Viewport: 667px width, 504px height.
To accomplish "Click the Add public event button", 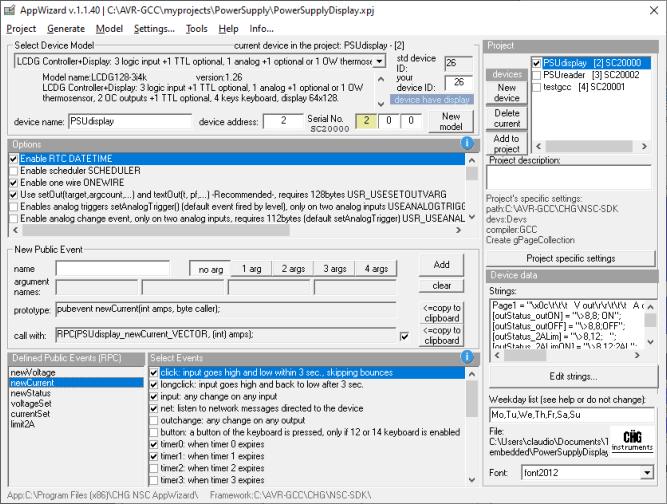I will point(441,265).
